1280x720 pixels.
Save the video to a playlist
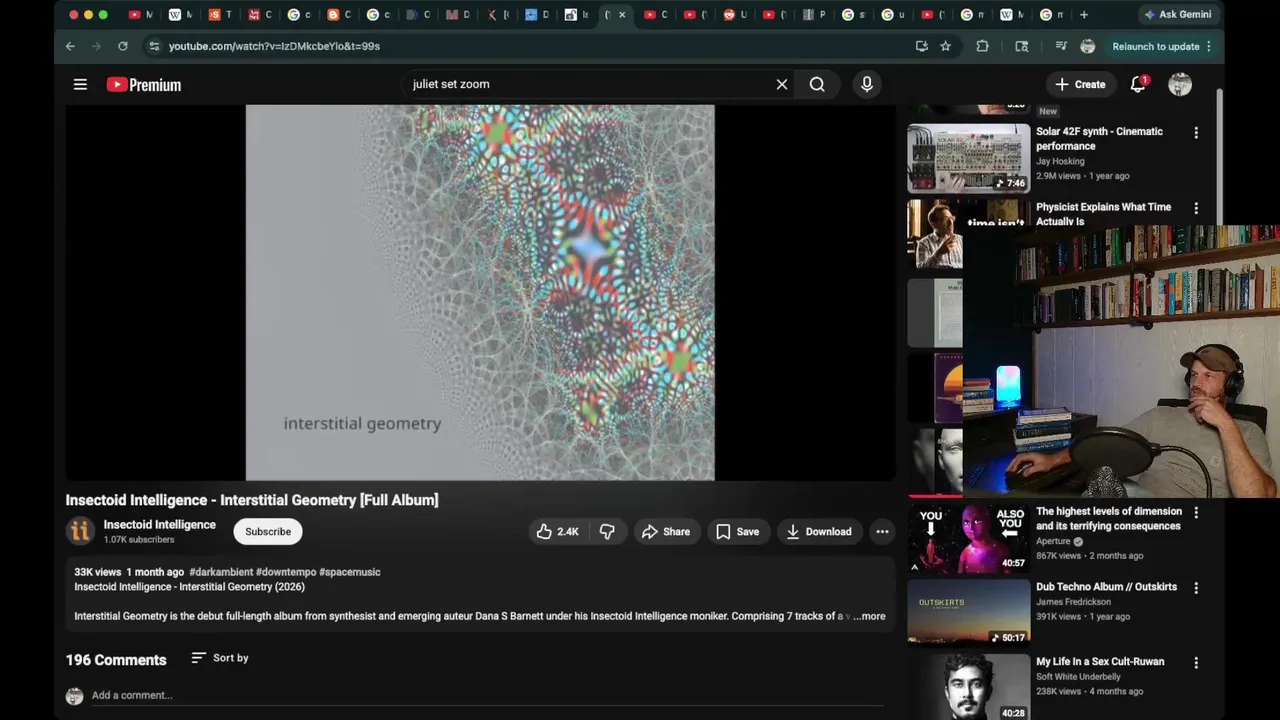738,532
